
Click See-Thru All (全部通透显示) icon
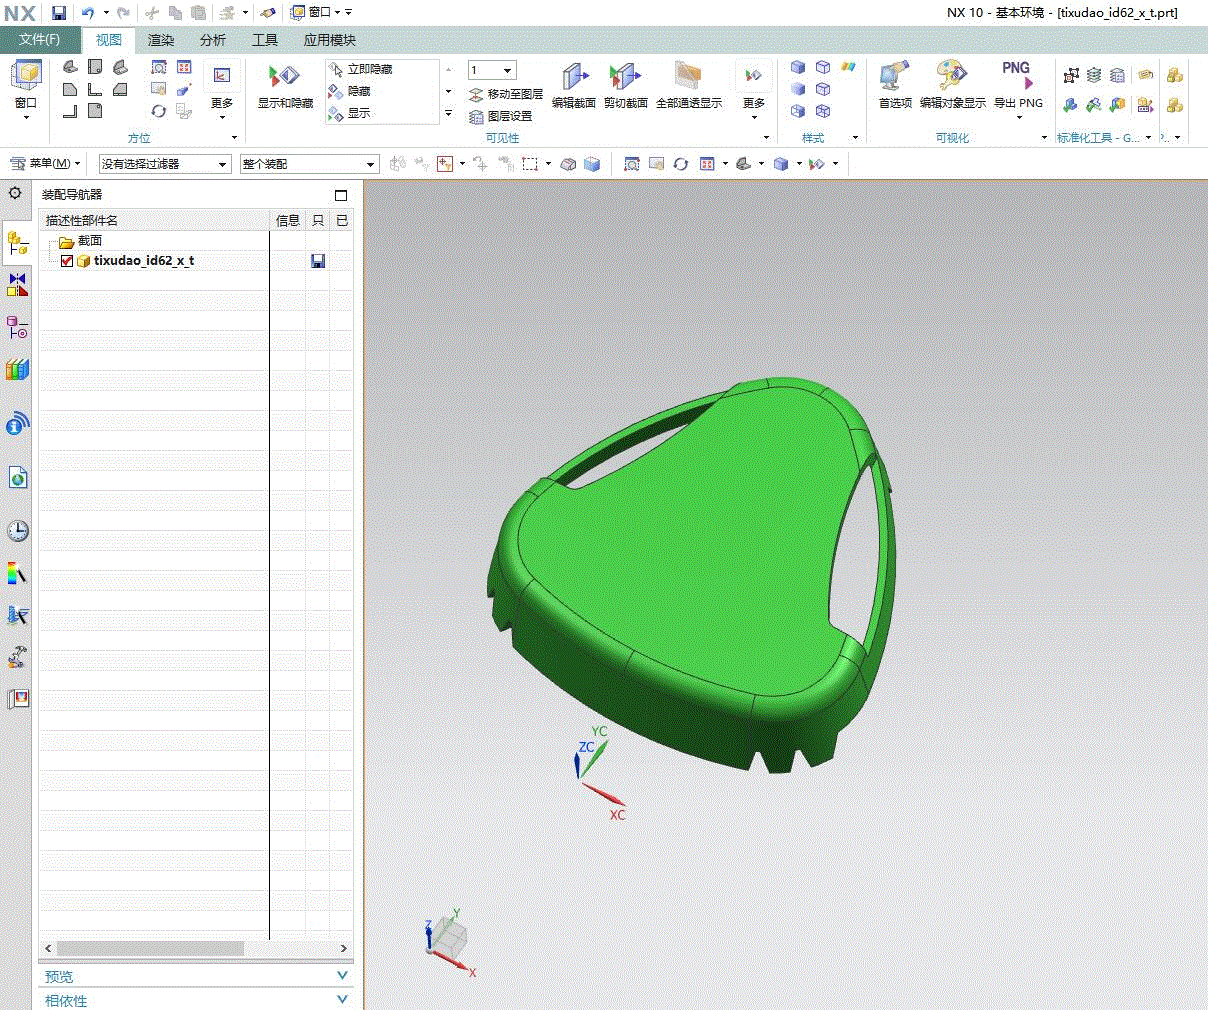[689, 86]
